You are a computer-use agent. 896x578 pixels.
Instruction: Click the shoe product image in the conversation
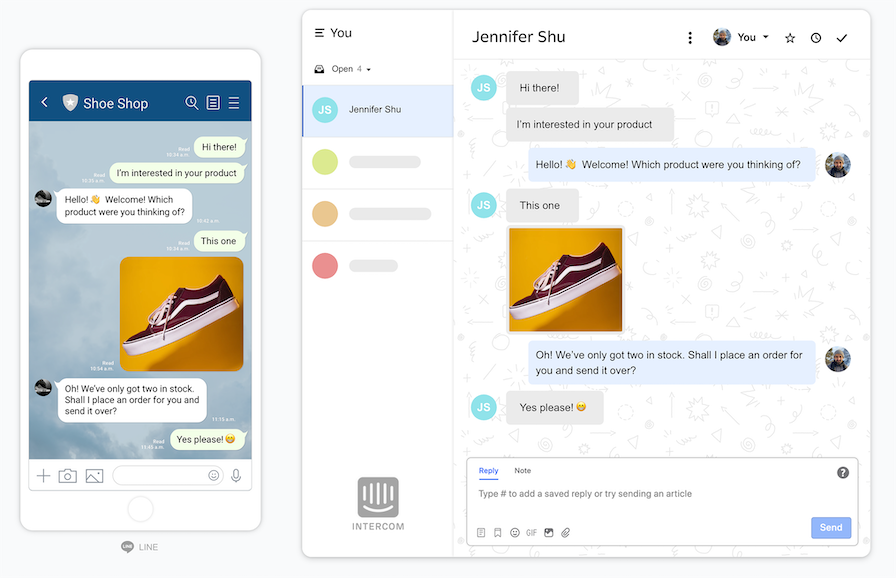pos(565,278)
